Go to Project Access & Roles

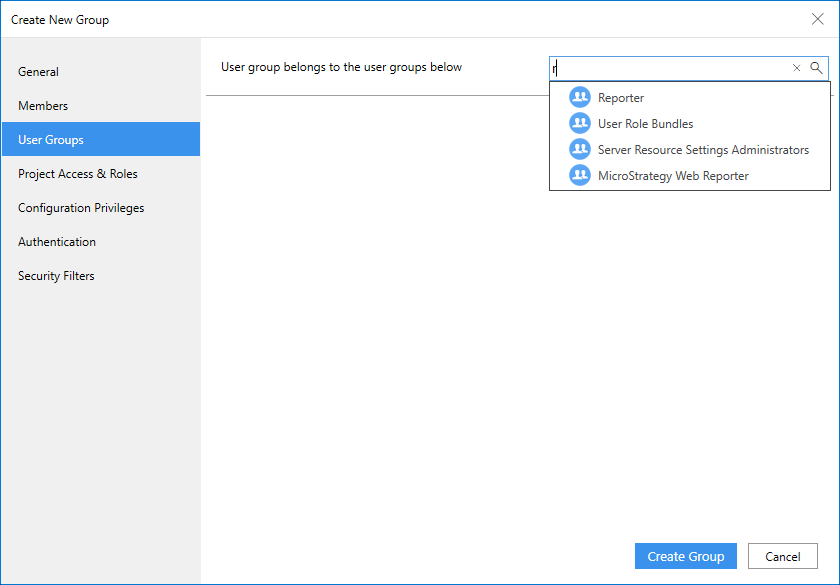[x=78, y=174]
